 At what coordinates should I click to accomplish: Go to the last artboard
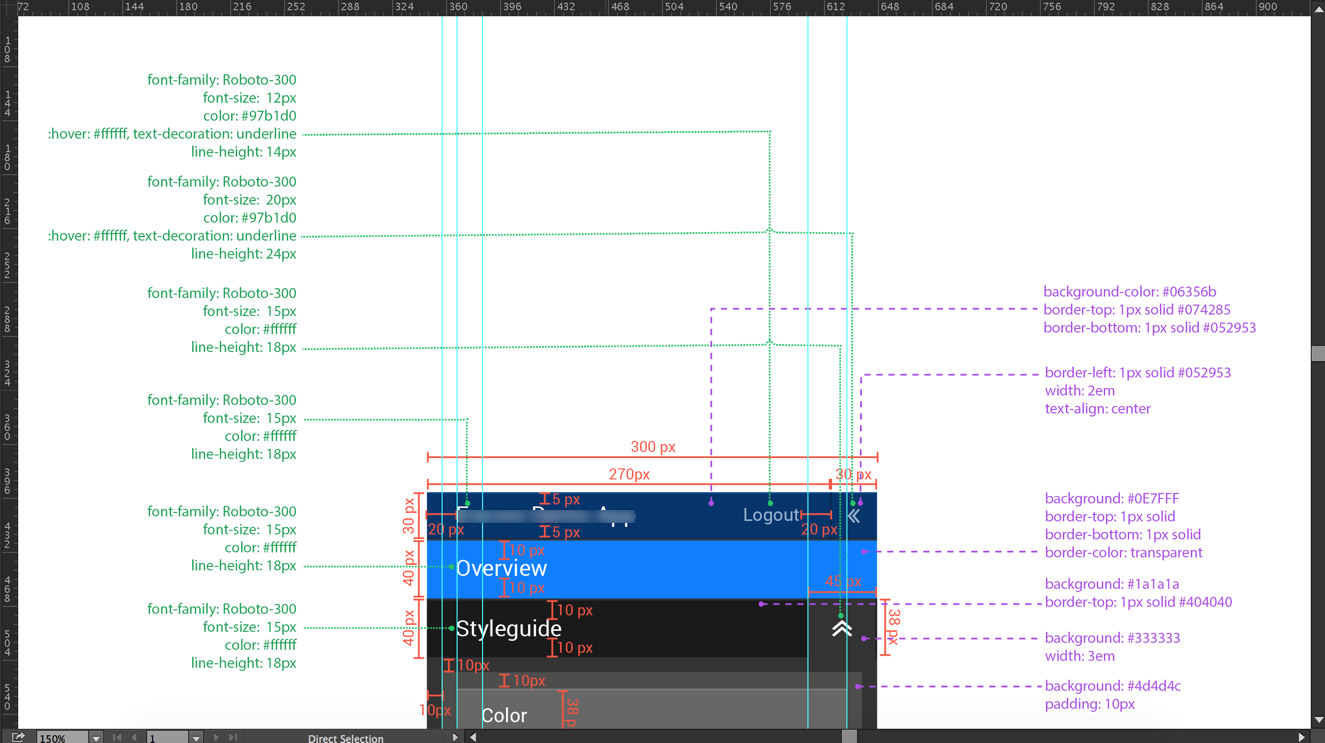[233, 737]
